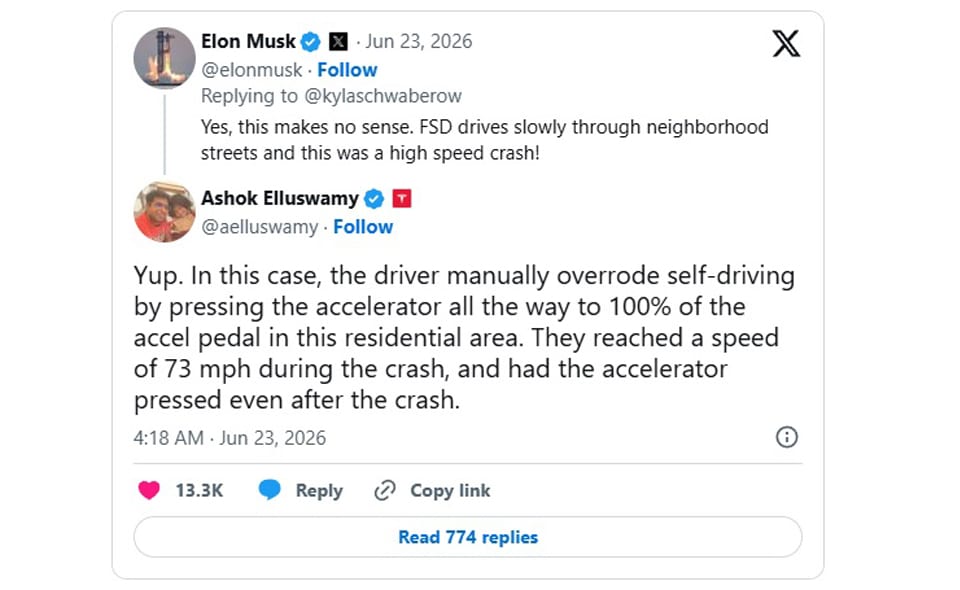Open the tweet info circle icon
The width and height of the screenshot is (960, 590).
[x=787, y=437]
